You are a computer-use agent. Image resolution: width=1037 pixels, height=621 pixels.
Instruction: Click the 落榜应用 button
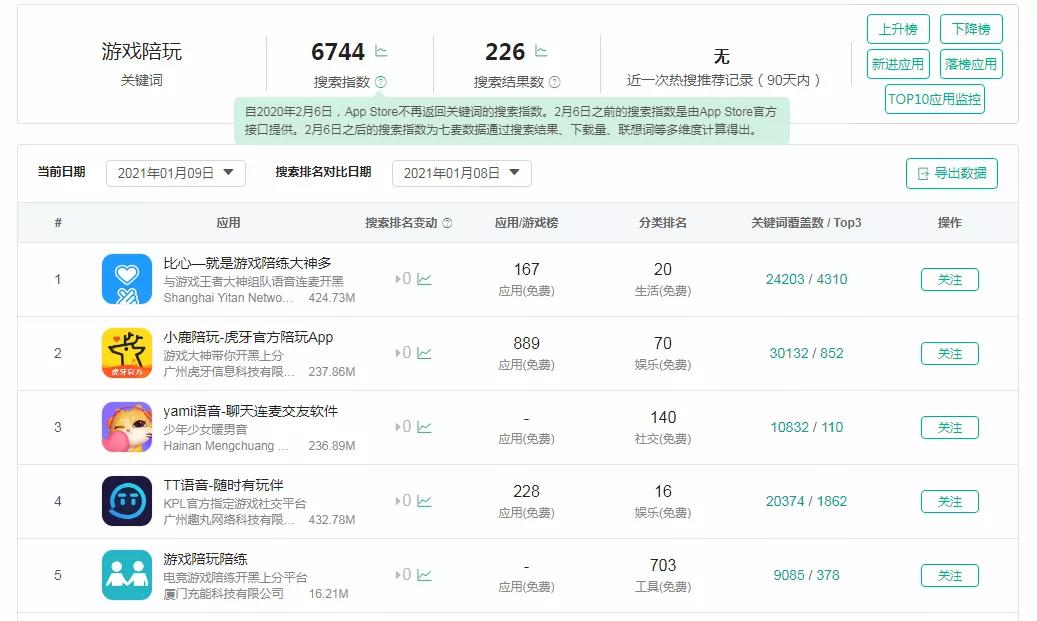[971, 64]
